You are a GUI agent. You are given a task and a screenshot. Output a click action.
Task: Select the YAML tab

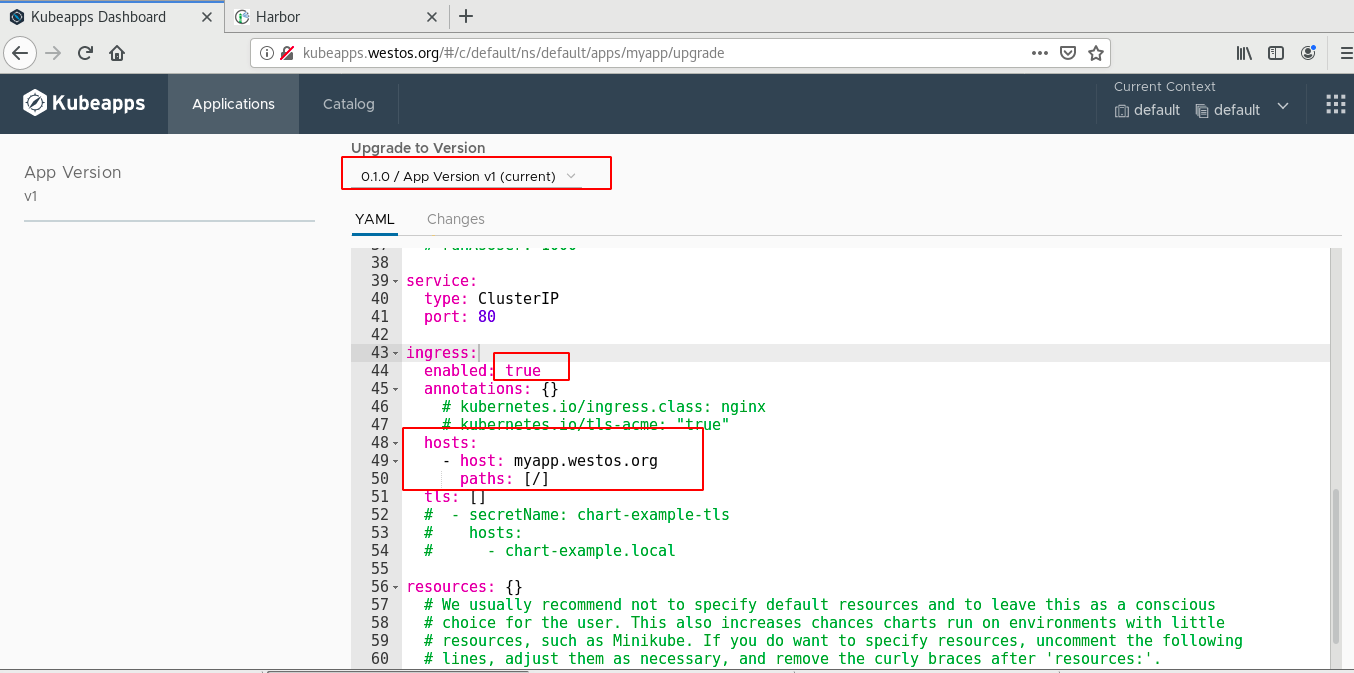[x=375, y=219]
